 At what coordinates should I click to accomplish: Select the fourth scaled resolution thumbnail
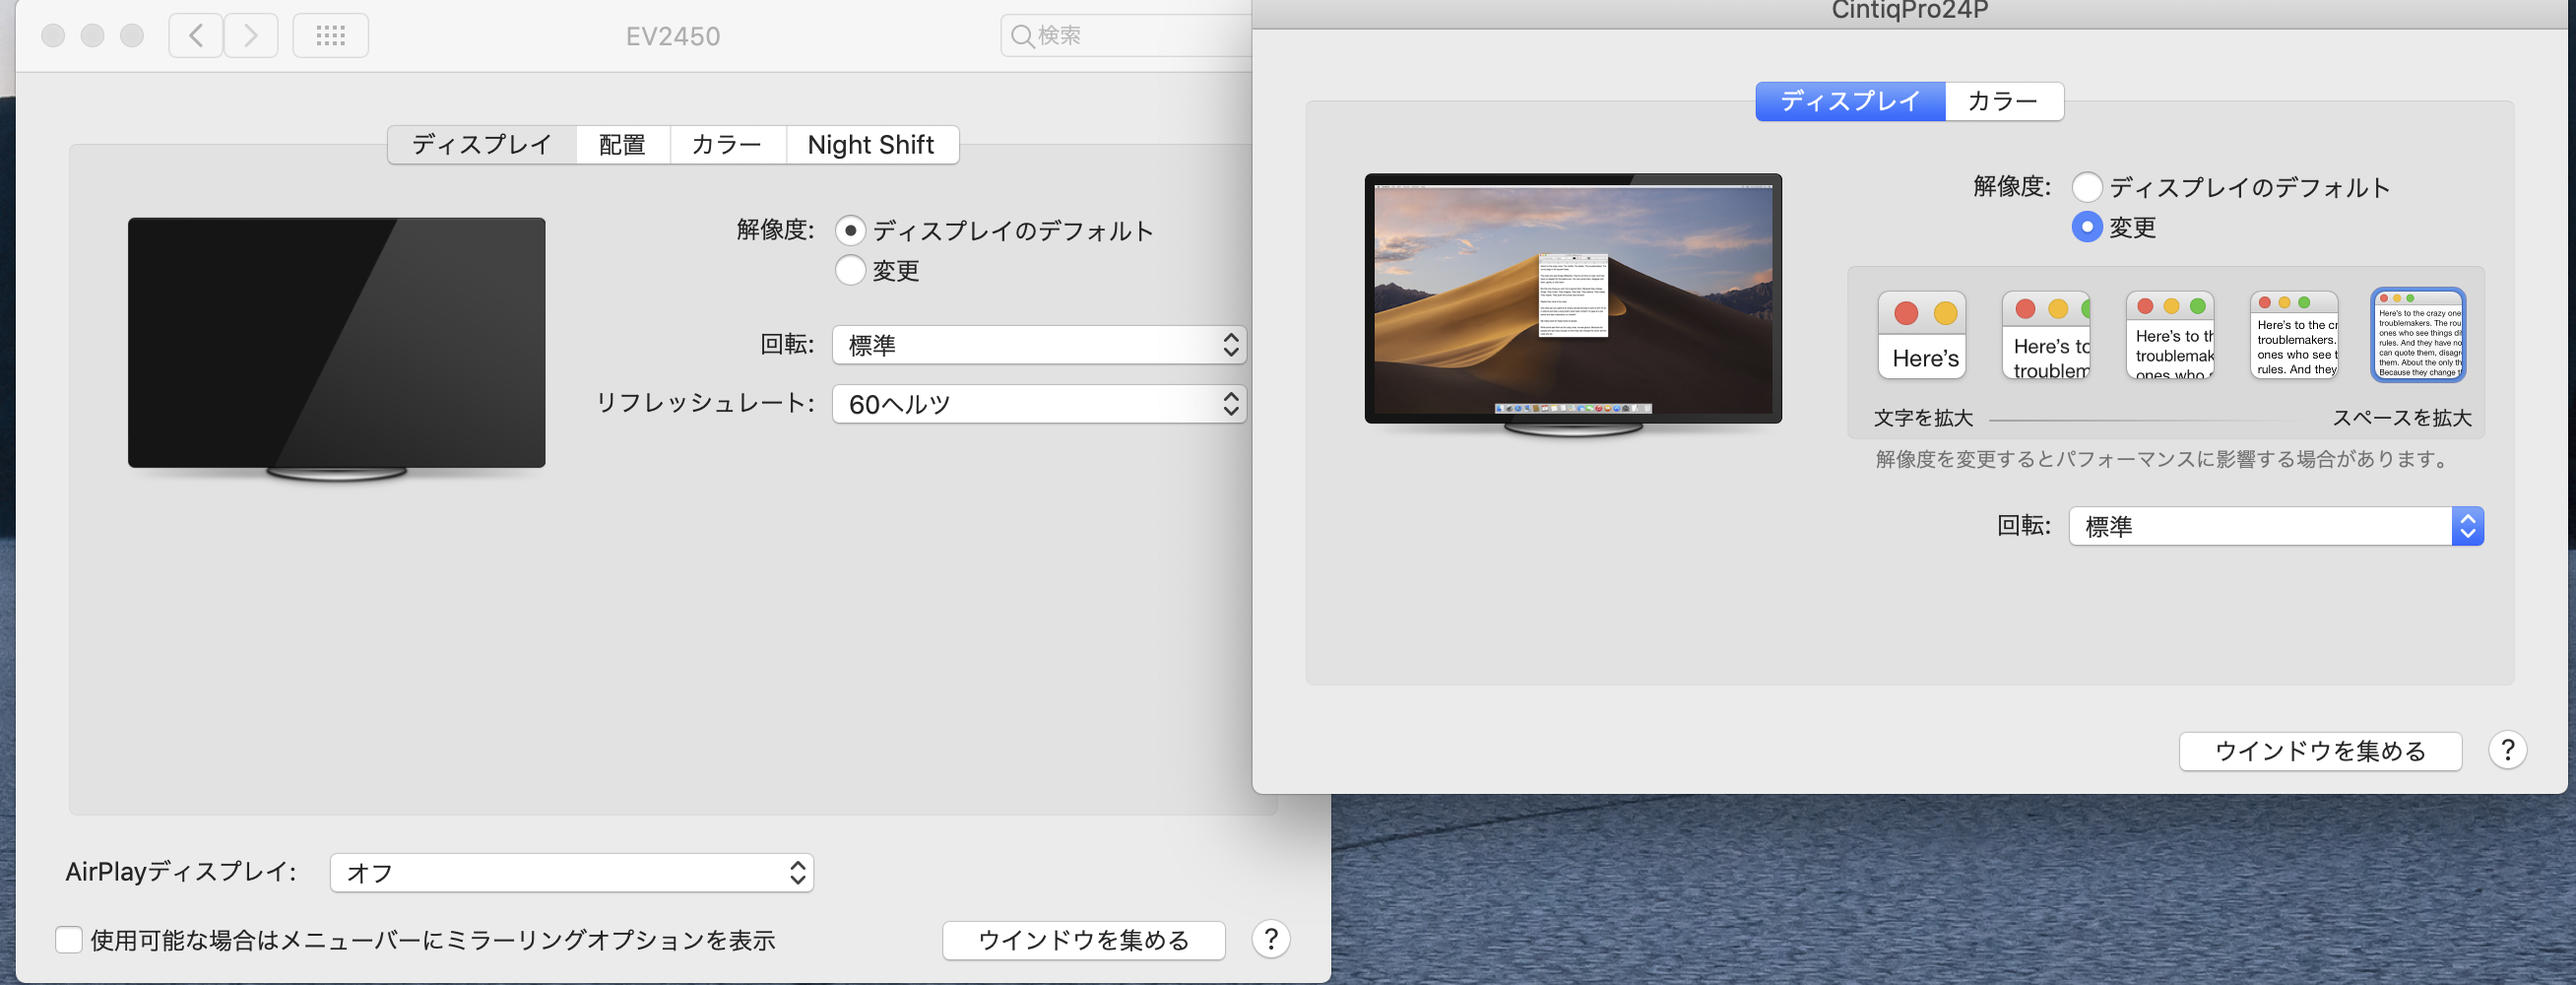tap(2293, 335)
